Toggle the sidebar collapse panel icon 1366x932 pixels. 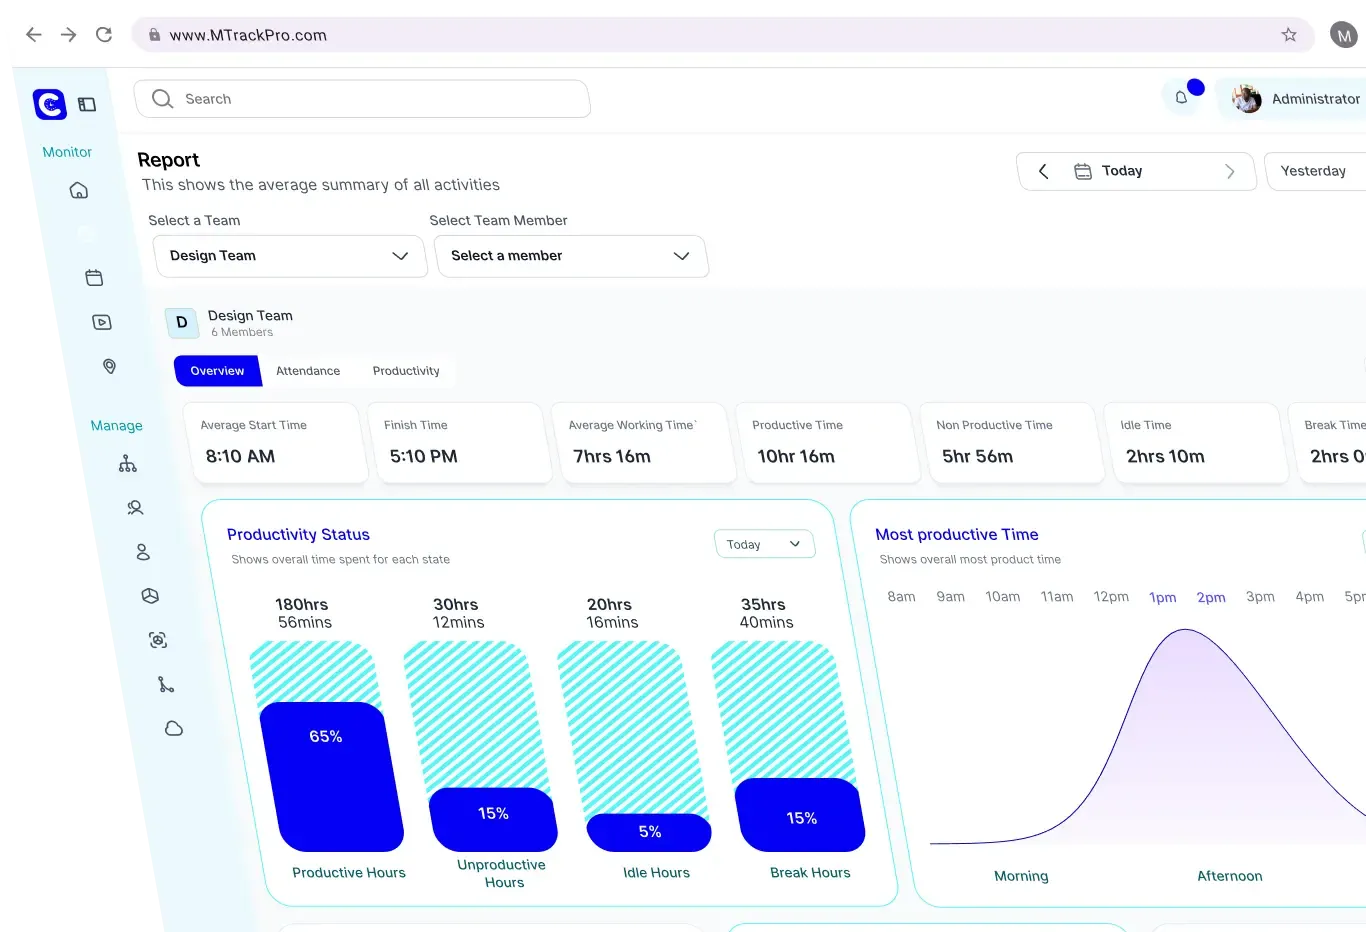point(88,104)
